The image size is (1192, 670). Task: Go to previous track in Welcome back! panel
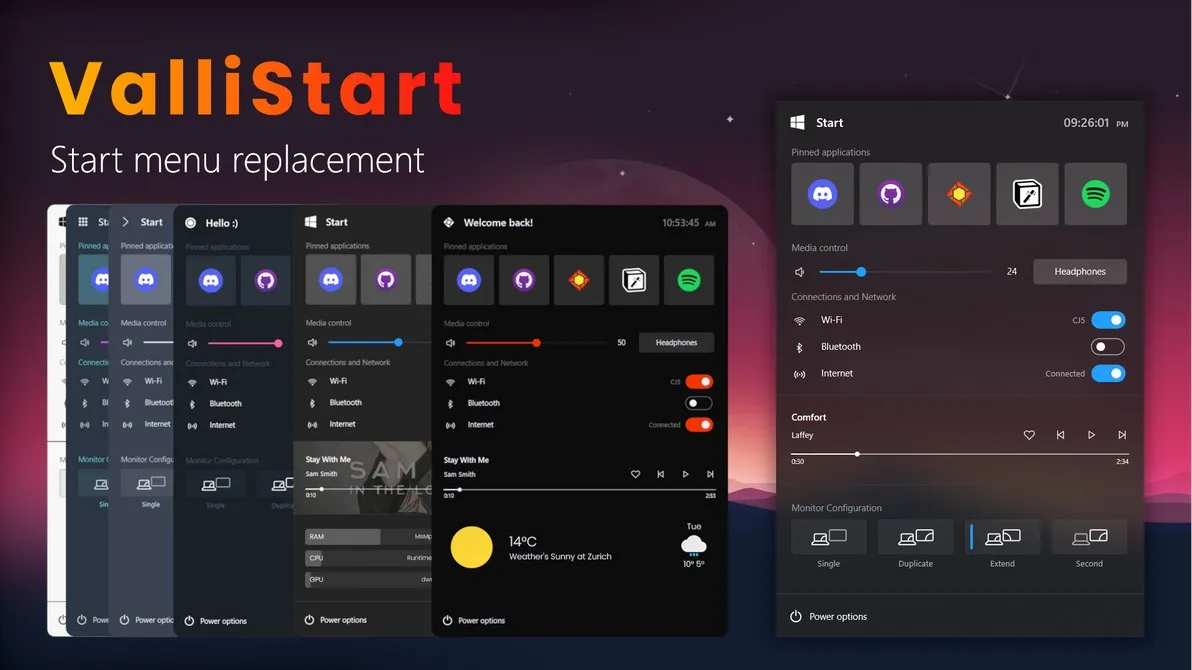click(660, 475)
